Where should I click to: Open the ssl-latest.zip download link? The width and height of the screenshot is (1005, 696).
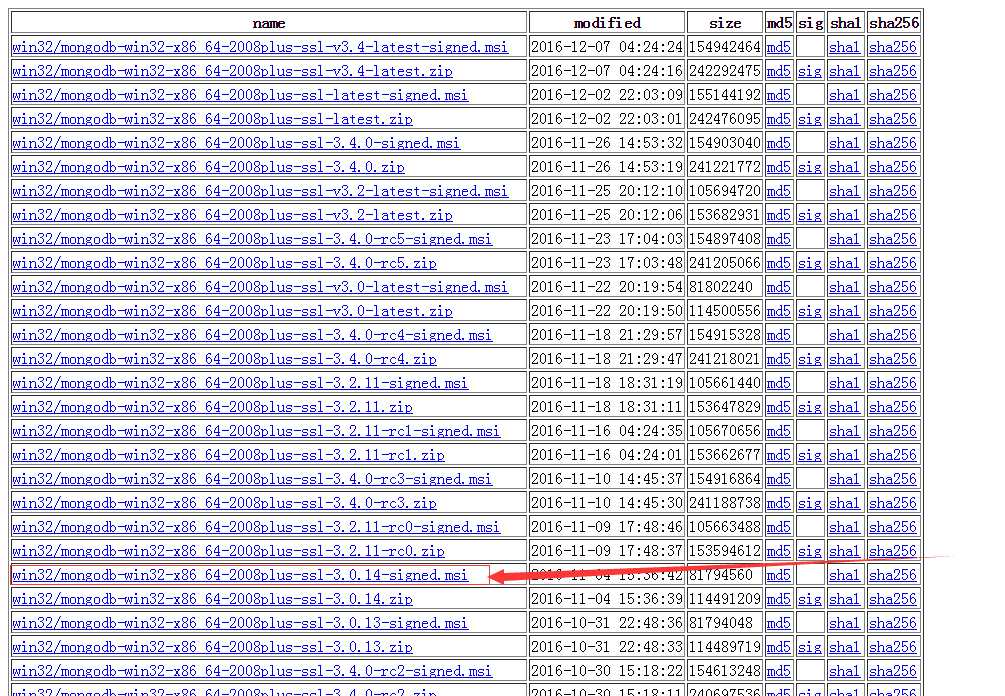click(x=212, y=119)
